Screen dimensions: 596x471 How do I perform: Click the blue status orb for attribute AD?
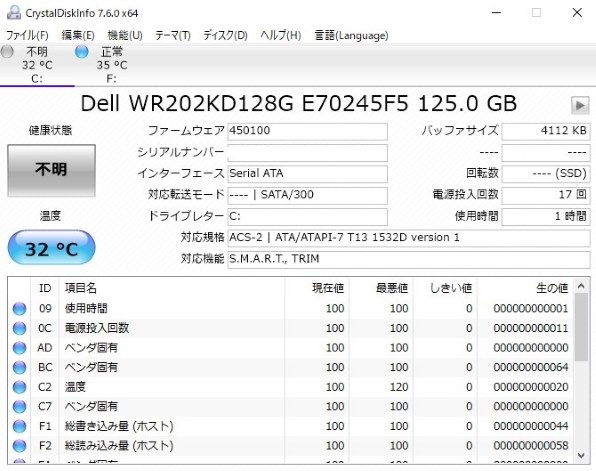pyautogui.click(x=19, y=348)
